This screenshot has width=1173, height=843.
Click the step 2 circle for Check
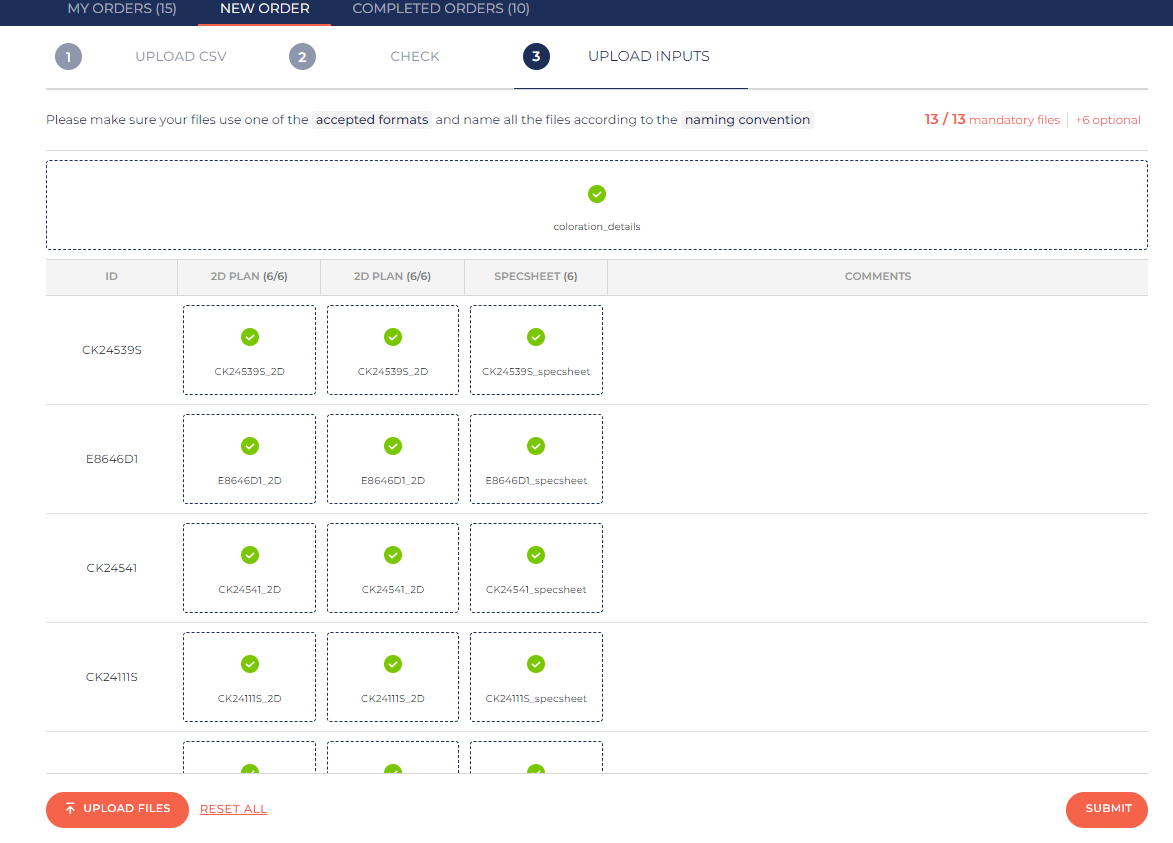(302, 57)
